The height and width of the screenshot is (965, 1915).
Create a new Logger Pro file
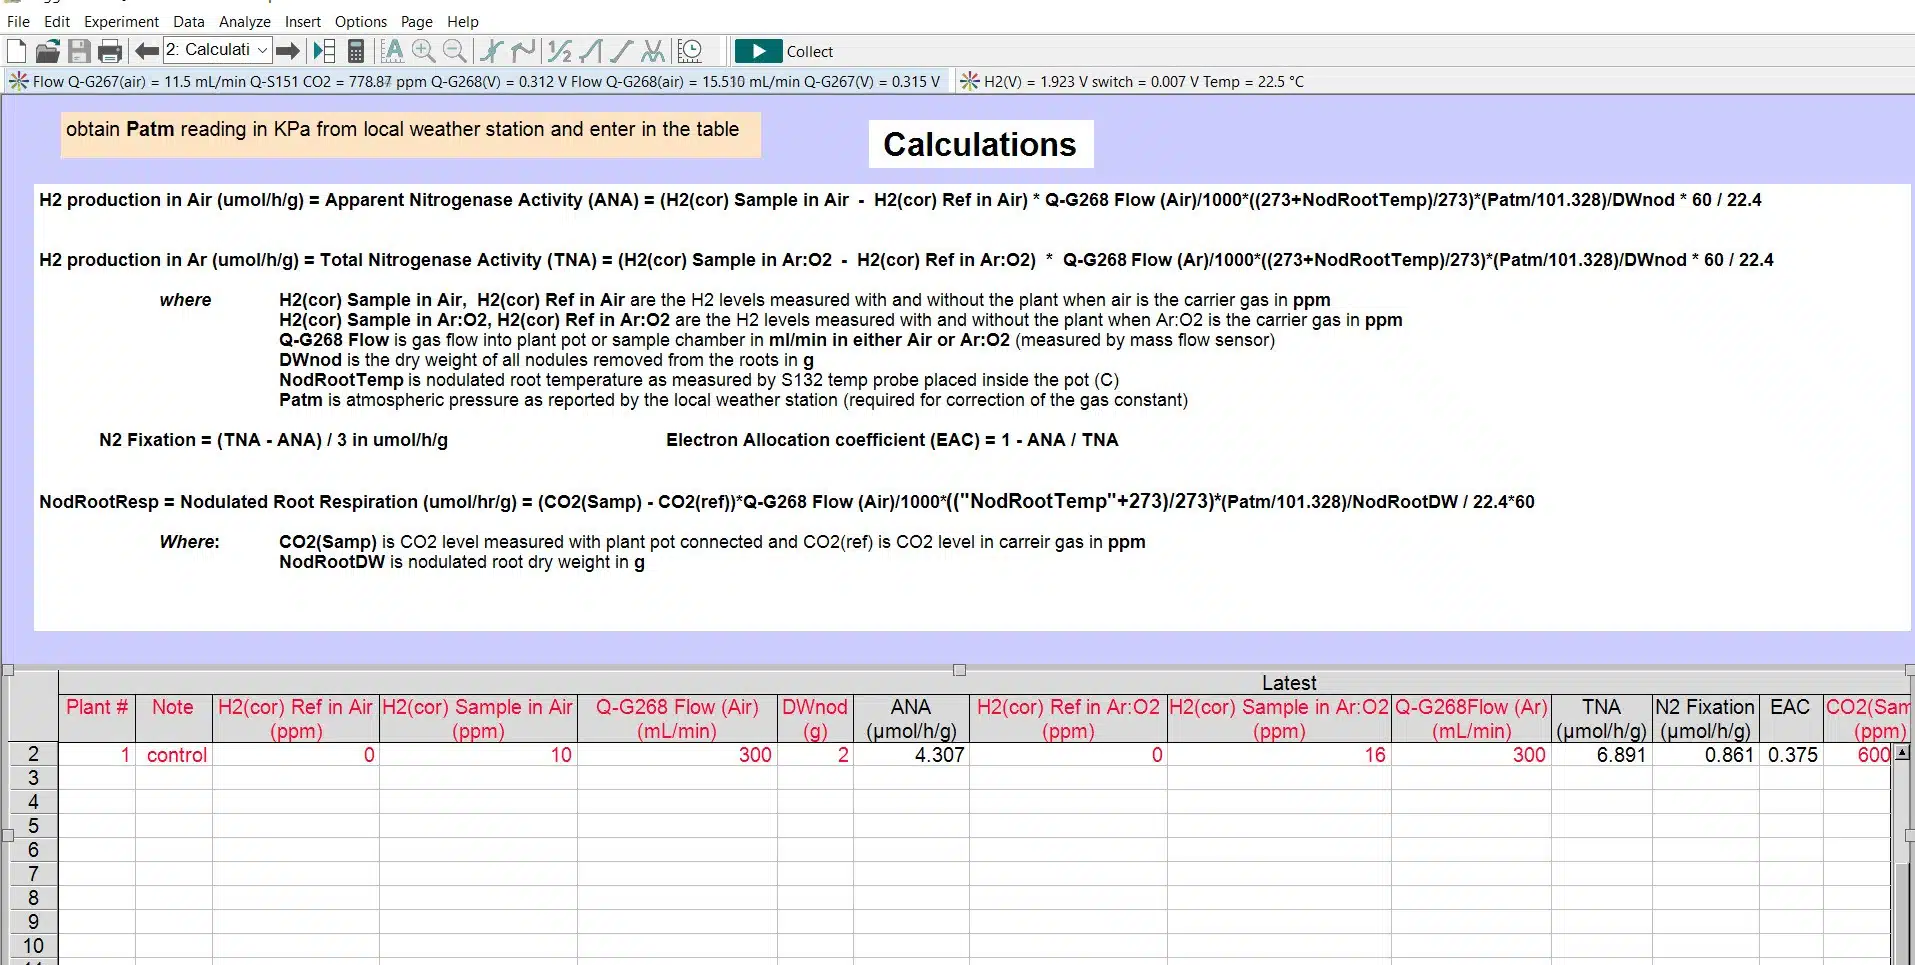pyautogui.click(x=15, y=51)
